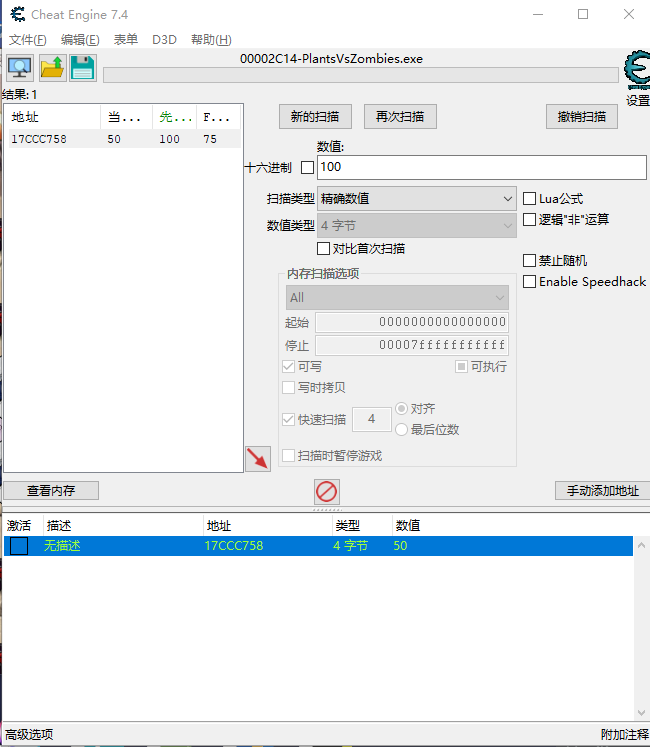Open the 文件(F) menu
The image size is (650, 747).
[27, 40]
